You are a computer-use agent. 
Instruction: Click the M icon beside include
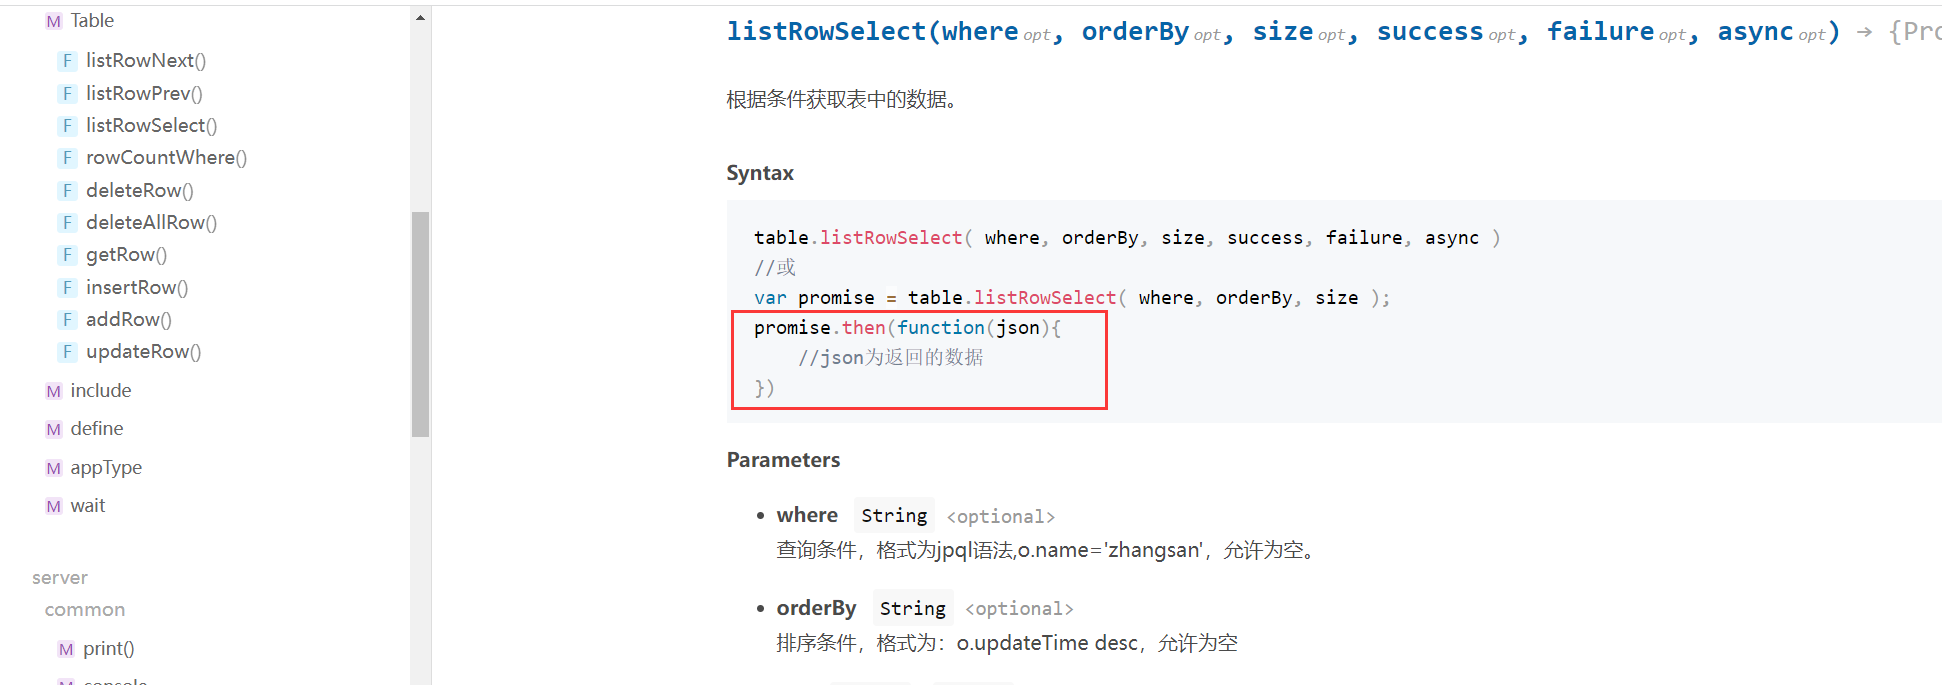point(54,391)
